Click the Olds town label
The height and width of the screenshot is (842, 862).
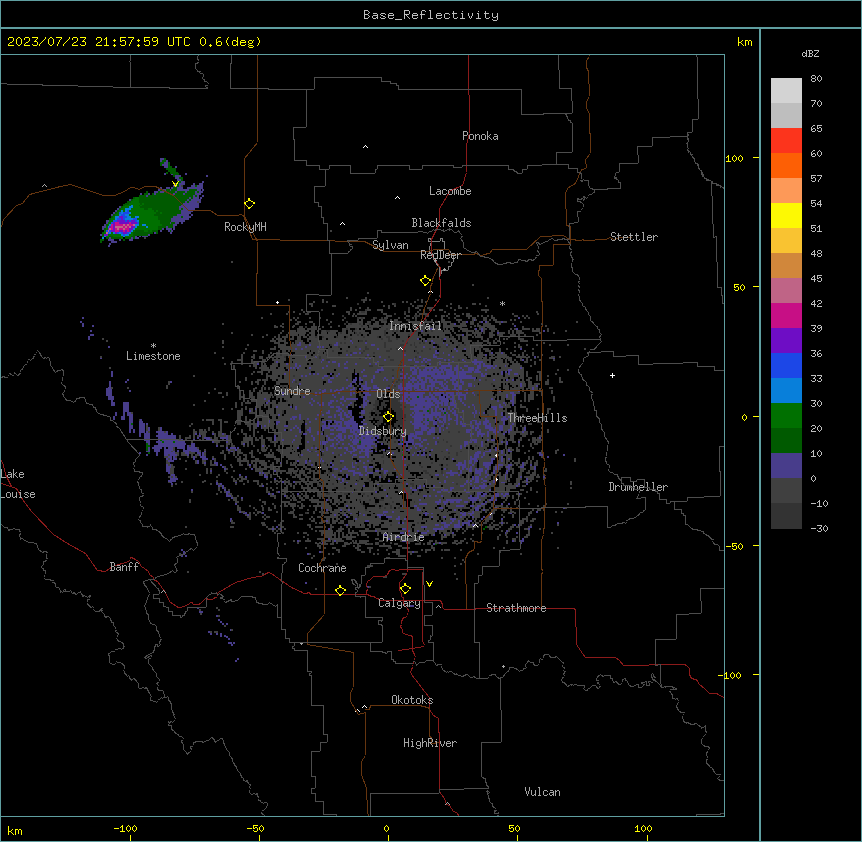[388, 394]
